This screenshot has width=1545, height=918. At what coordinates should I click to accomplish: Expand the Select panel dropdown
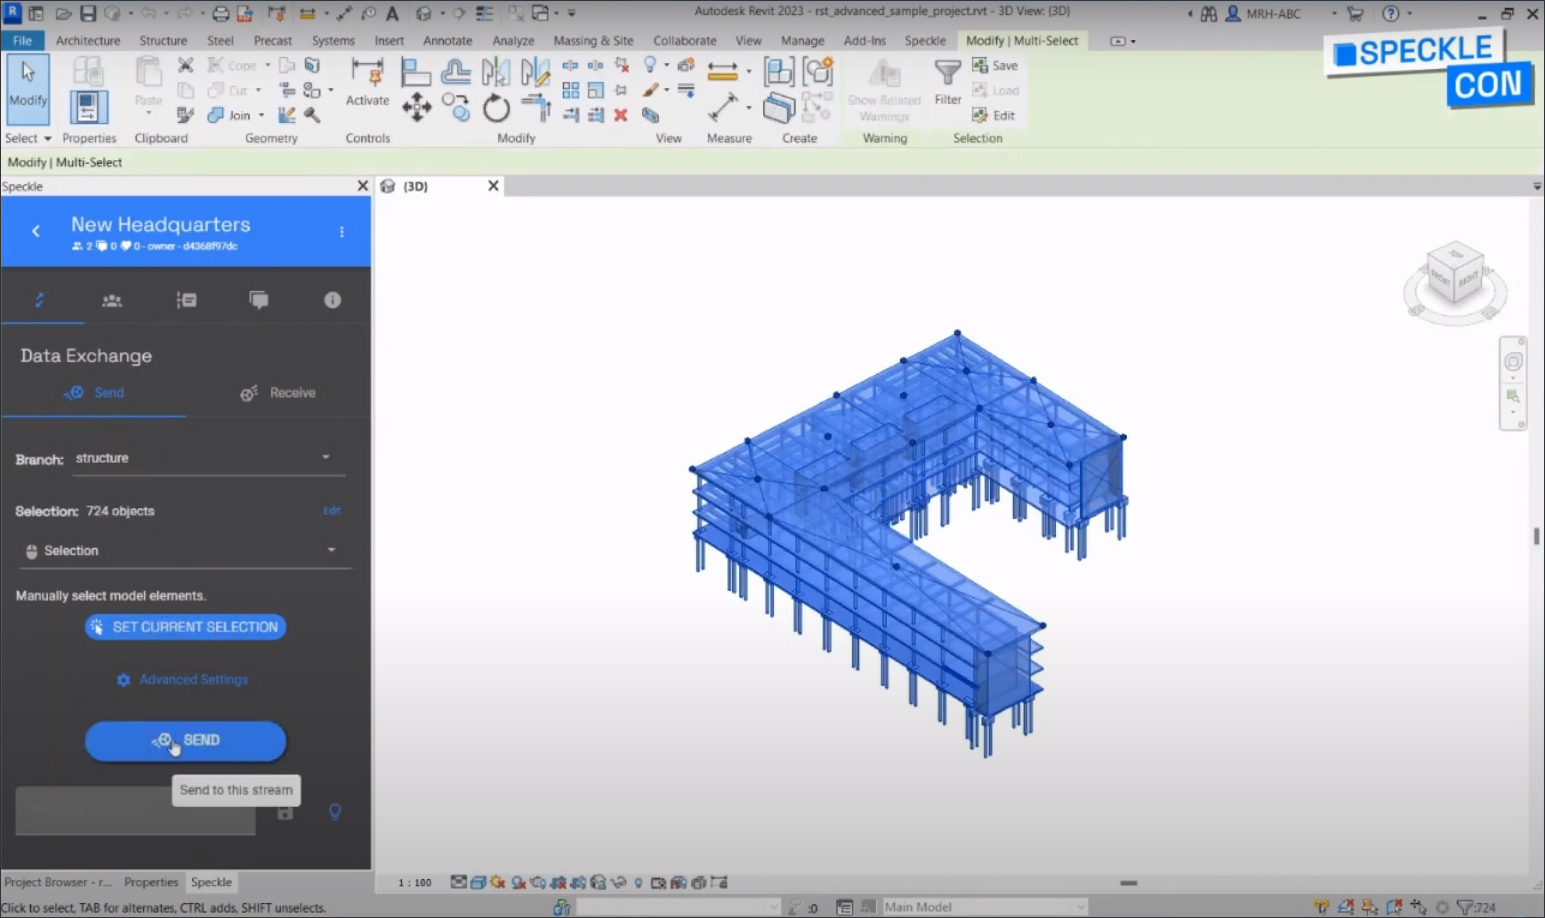[x=28, y=138]
